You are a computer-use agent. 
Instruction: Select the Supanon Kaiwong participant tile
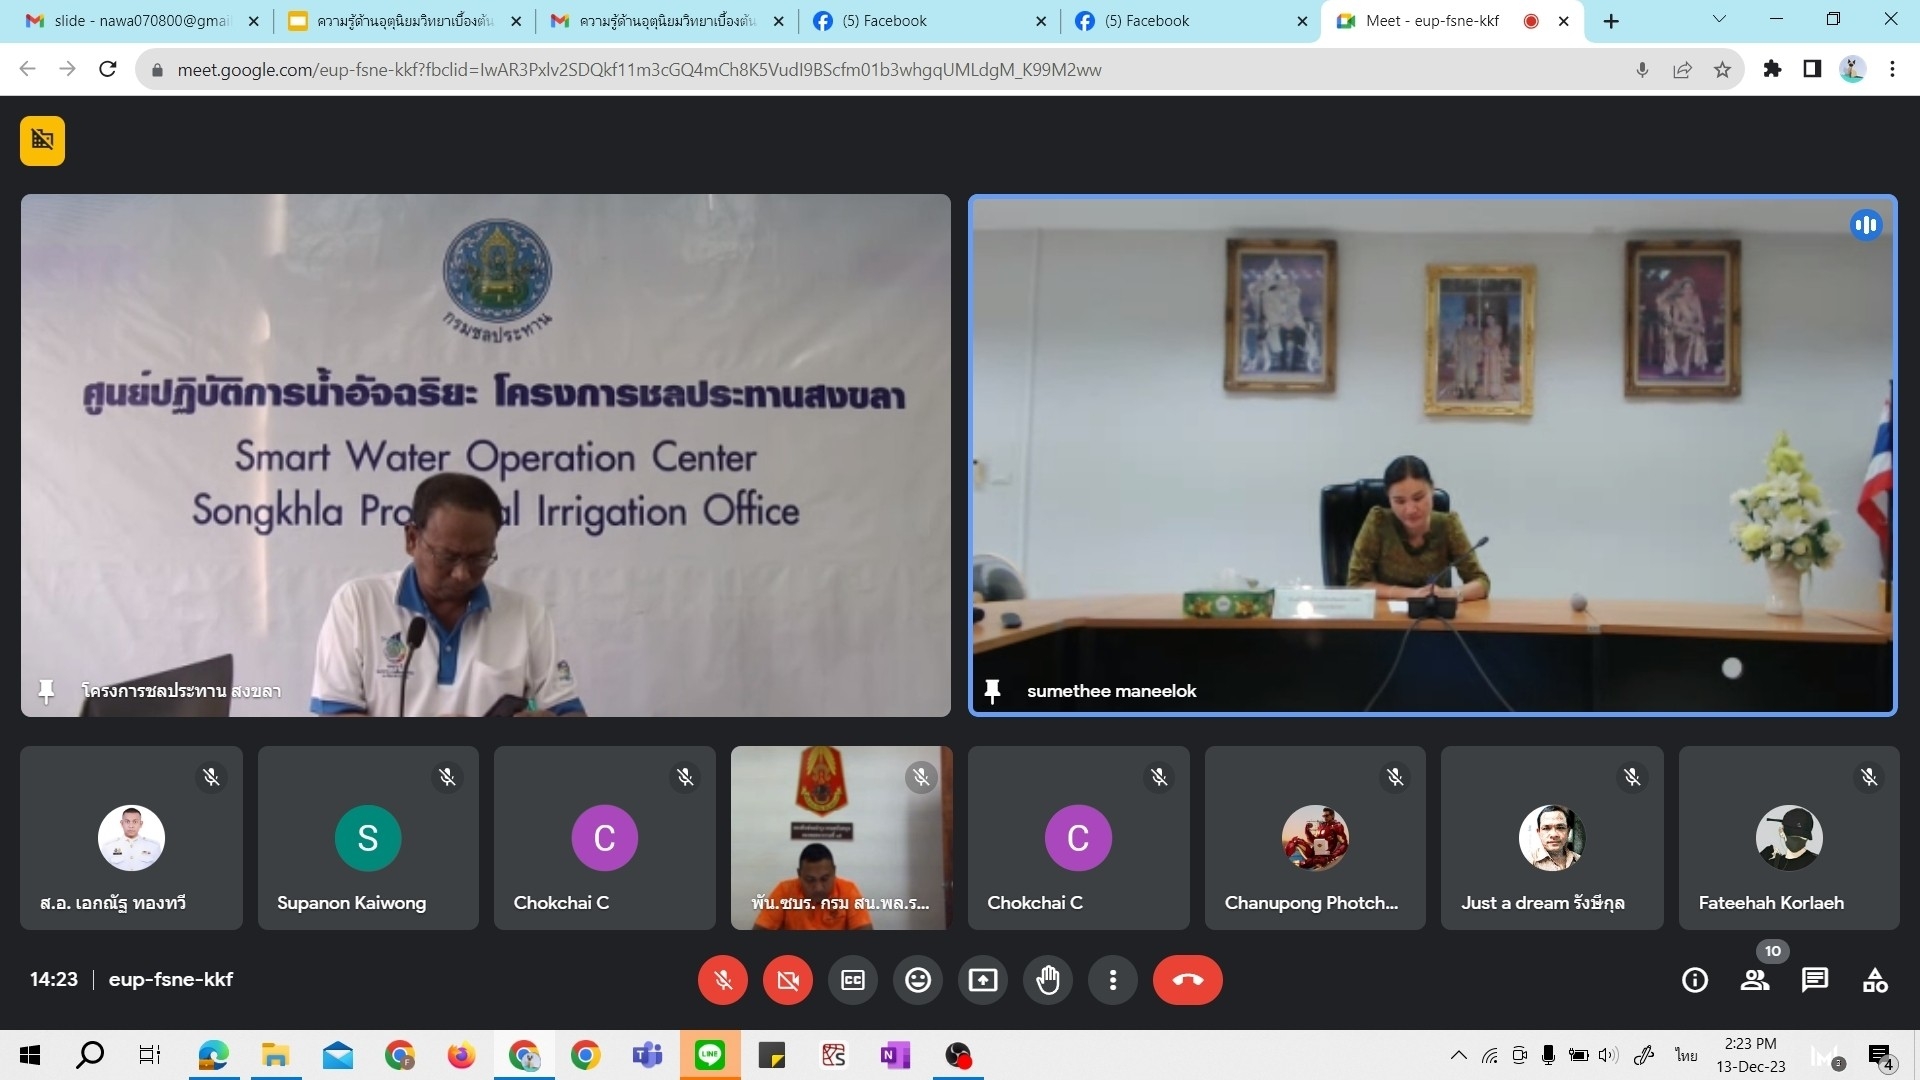point(368,838)
